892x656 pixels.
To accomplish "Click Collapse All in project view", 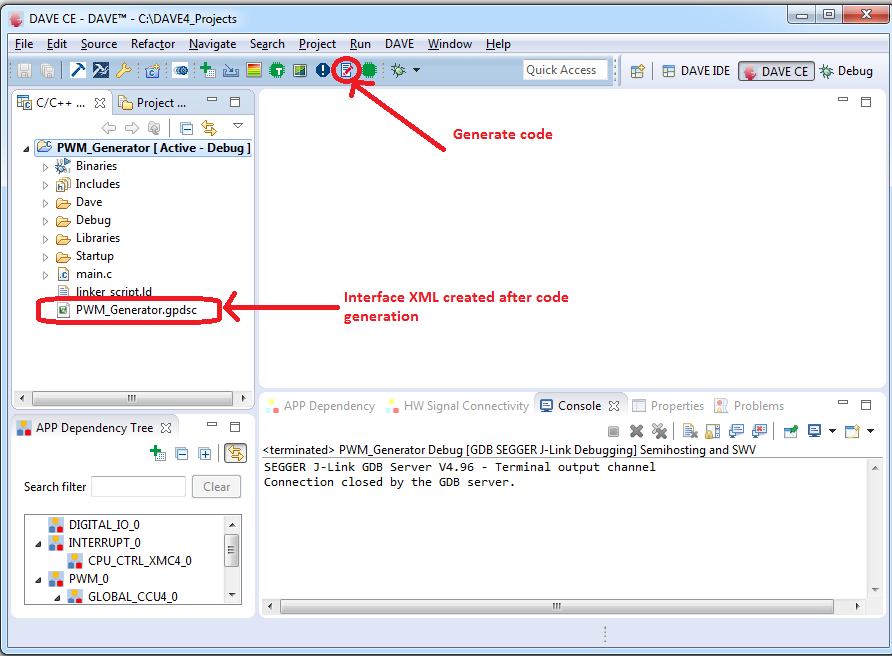I will coord(186,128).
